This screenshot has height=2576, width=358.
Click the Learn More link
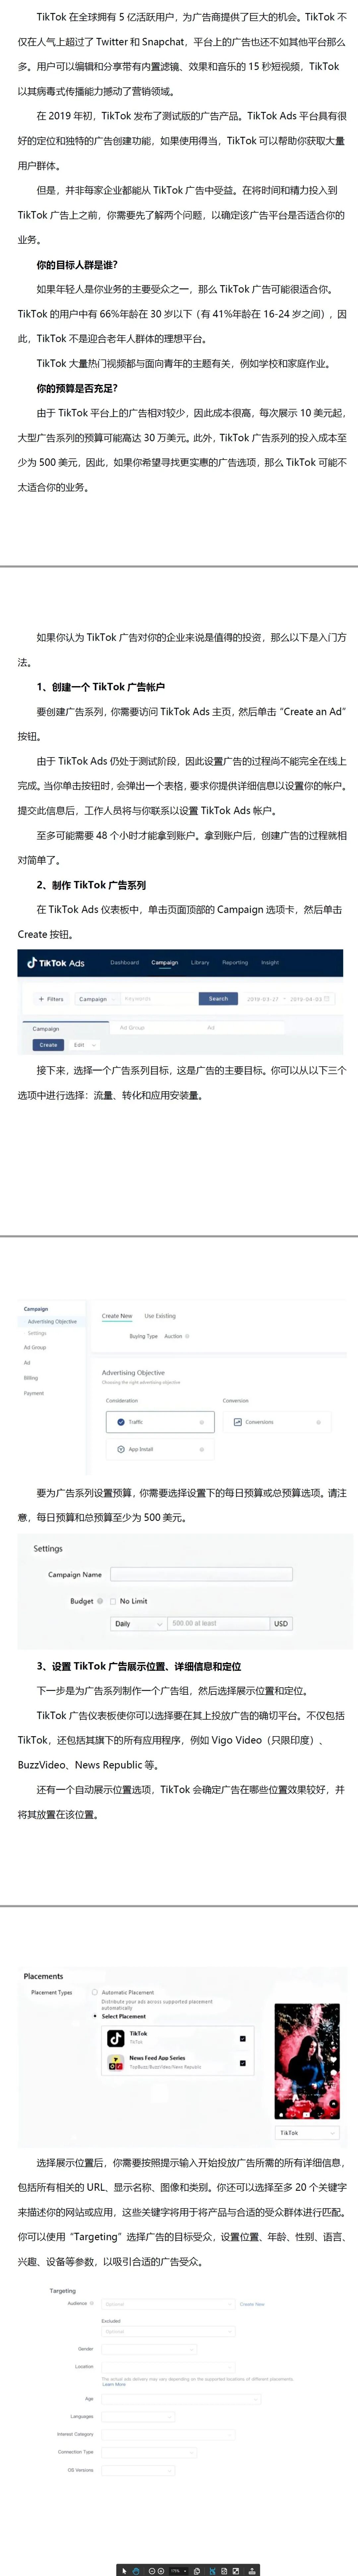pos(114,2384)
